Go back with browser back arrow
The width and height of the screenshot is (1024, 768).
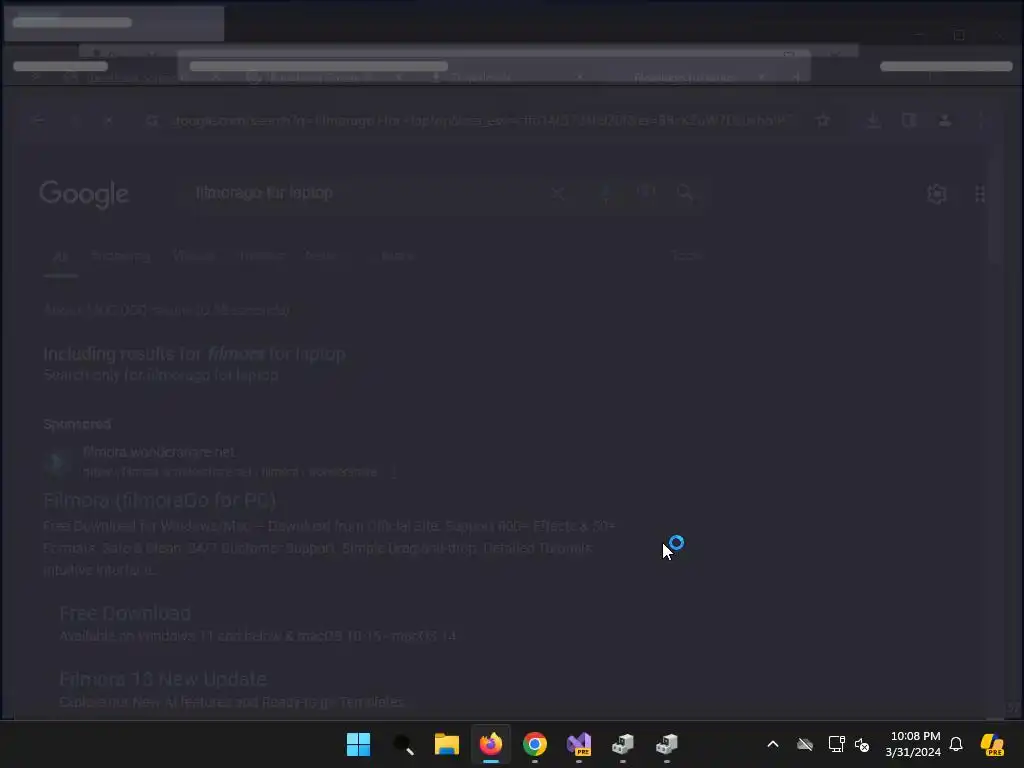[x=38, y=120]
